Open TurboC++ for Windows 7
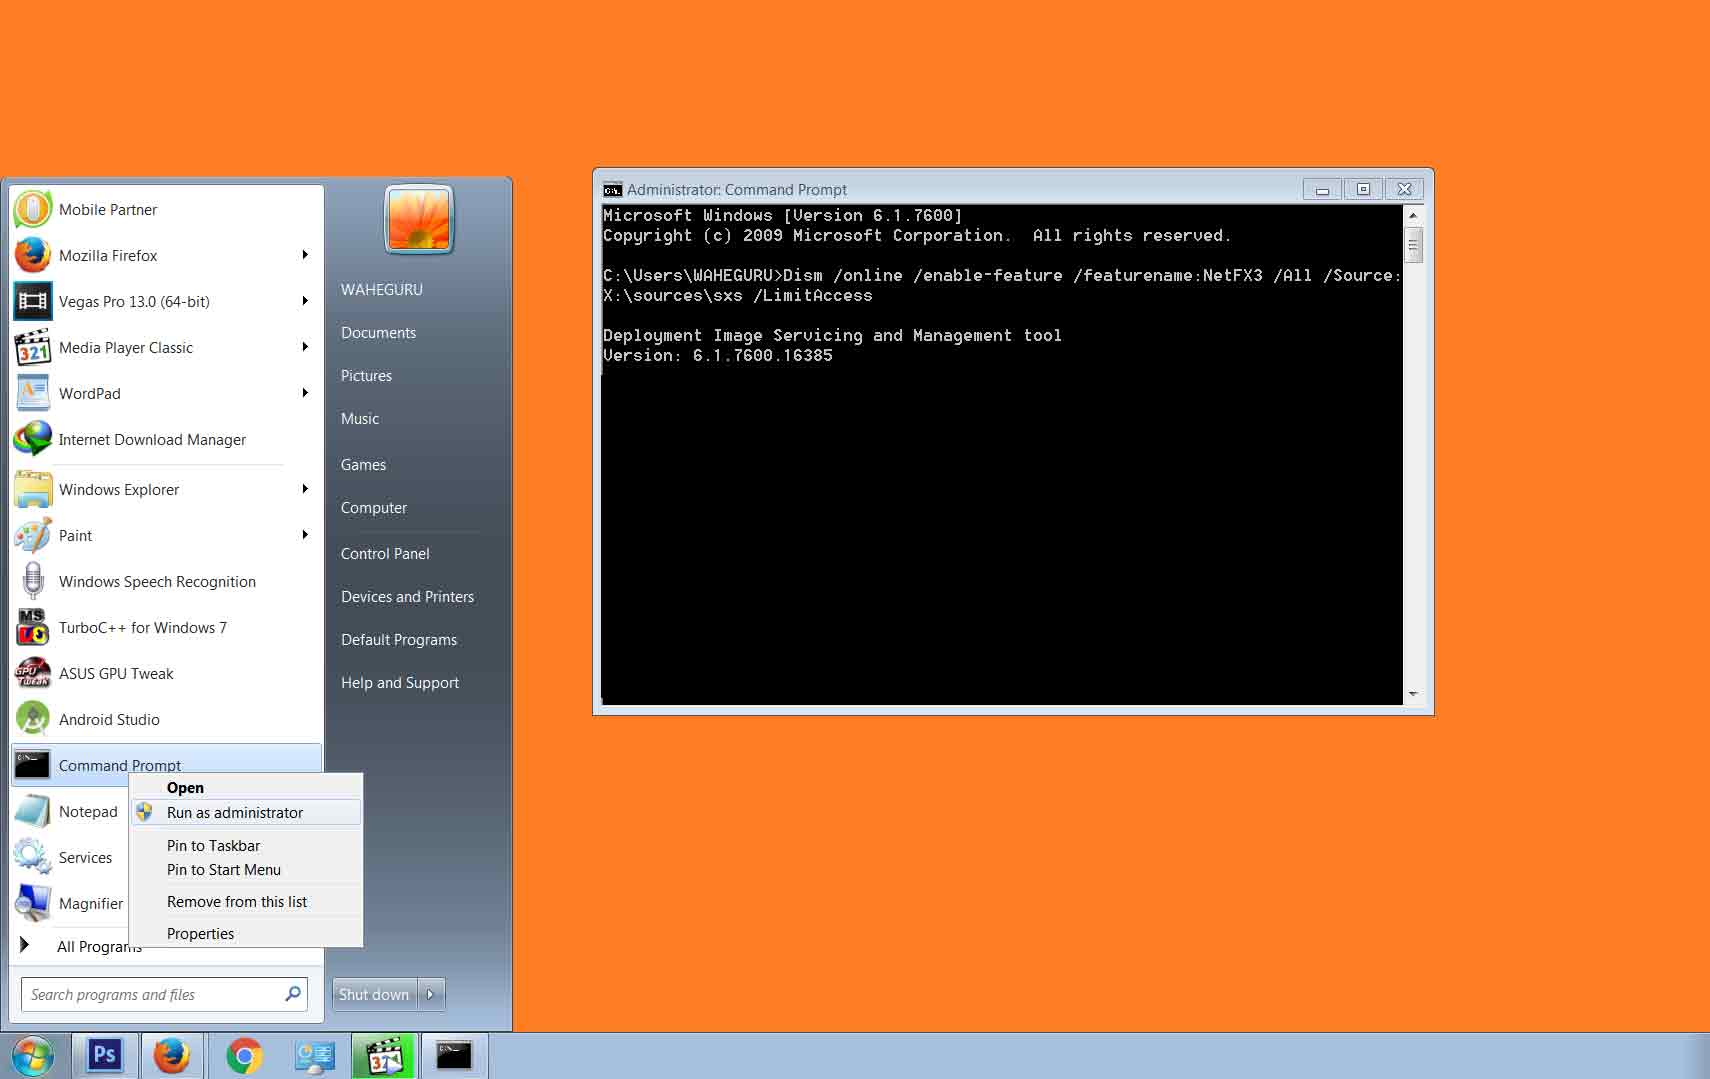Image resolution: width=1710 pixels, height=1079 pixels. pos(143,627)
